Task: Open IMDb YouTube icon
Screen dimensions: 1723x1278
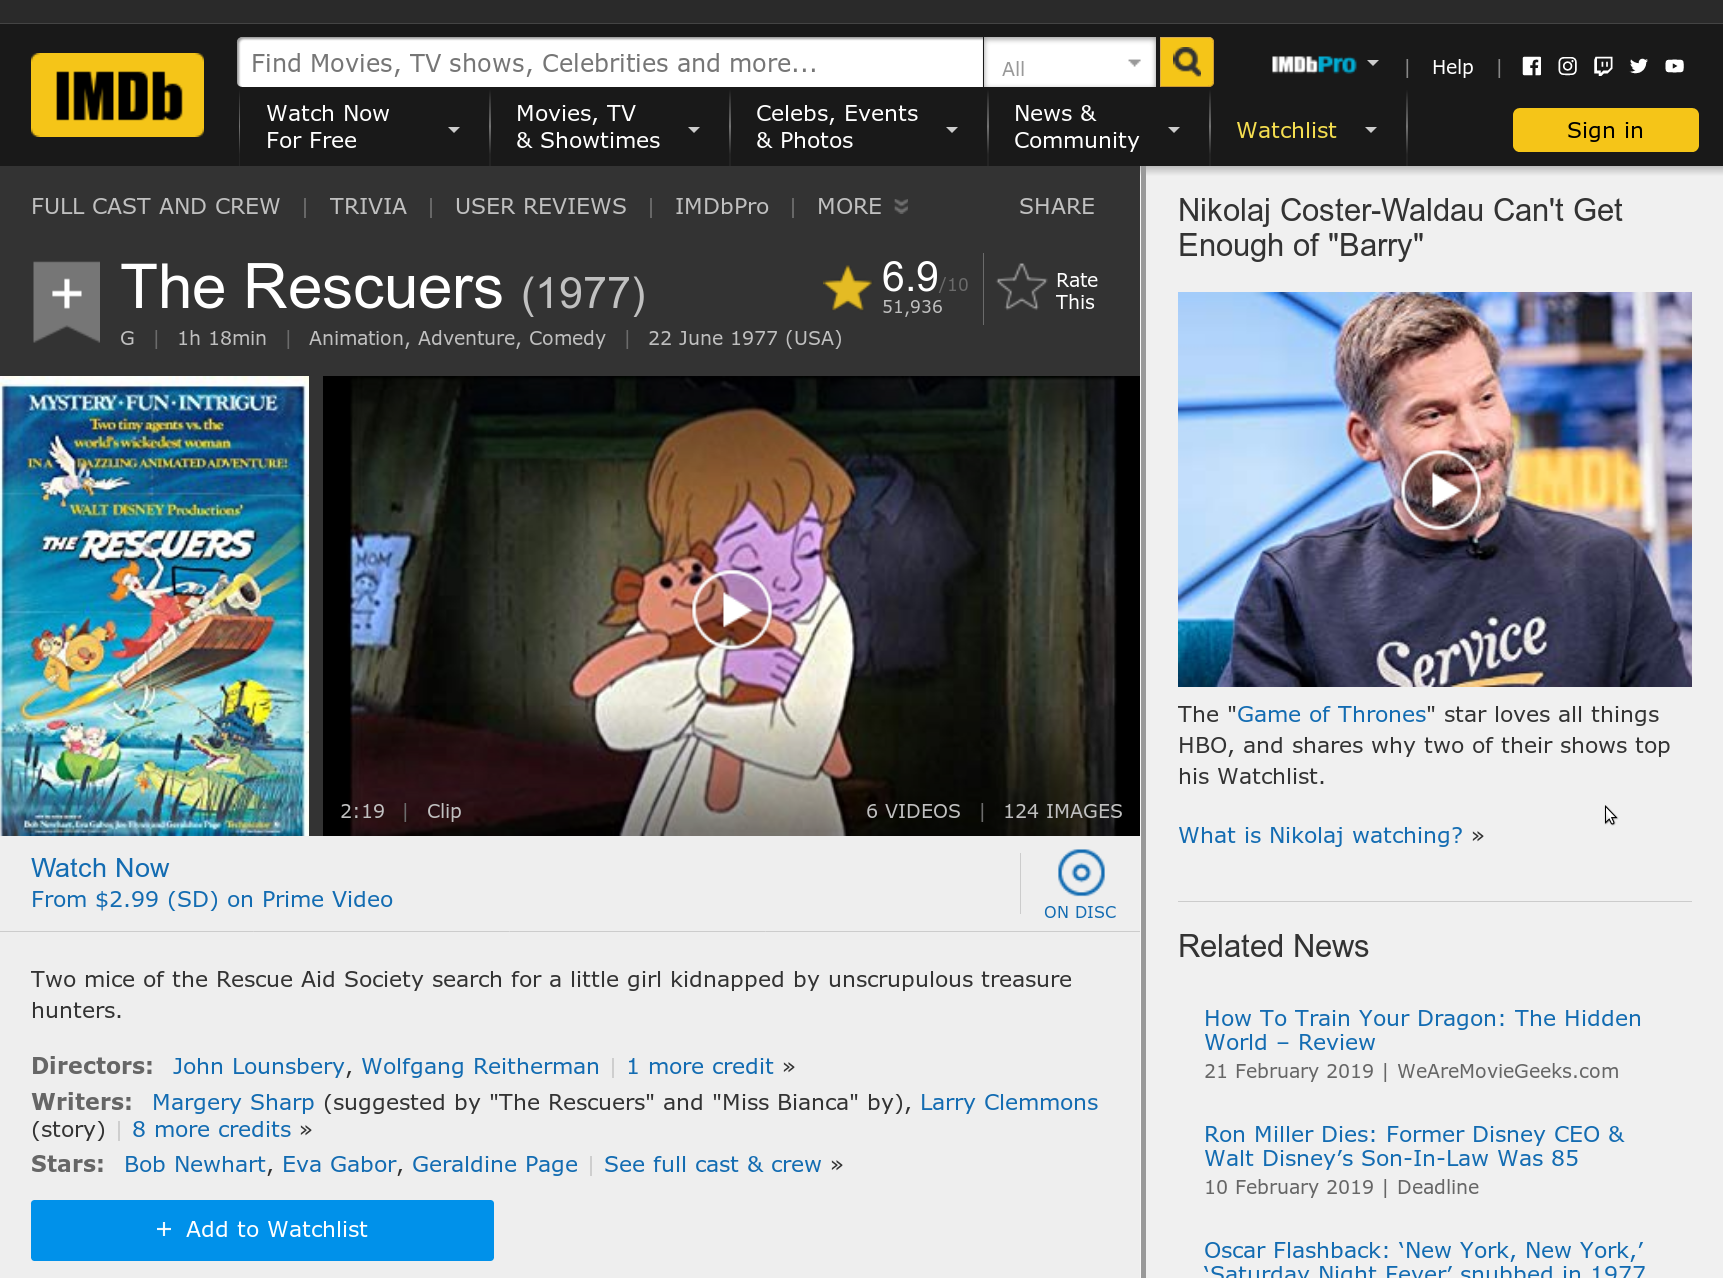Action: (x=1674, y=66)
